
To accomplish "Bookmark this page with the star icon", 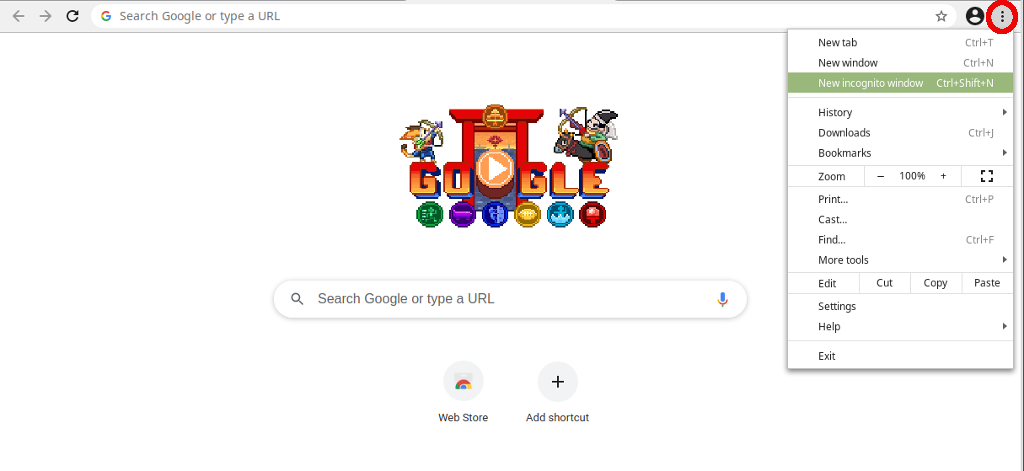I will 941,16.
